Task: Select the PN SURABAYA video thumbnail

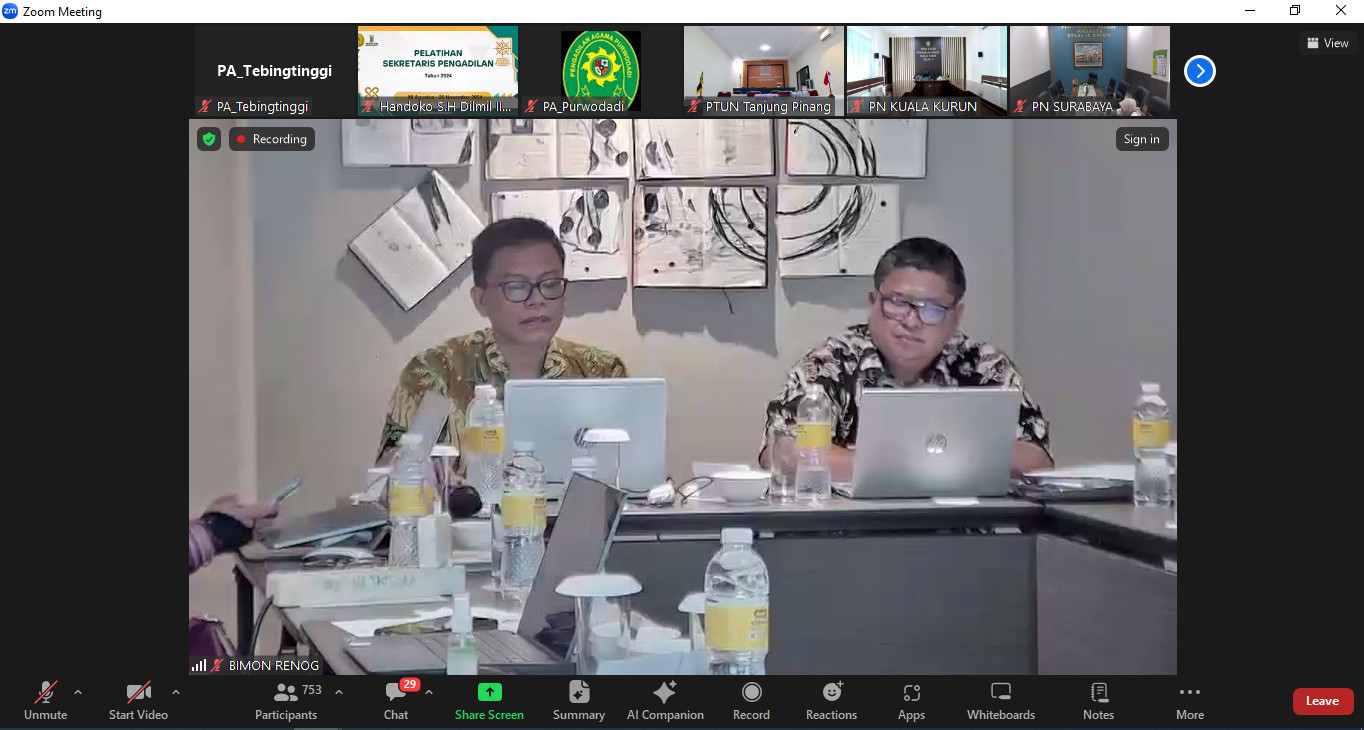Action: 1089,70
